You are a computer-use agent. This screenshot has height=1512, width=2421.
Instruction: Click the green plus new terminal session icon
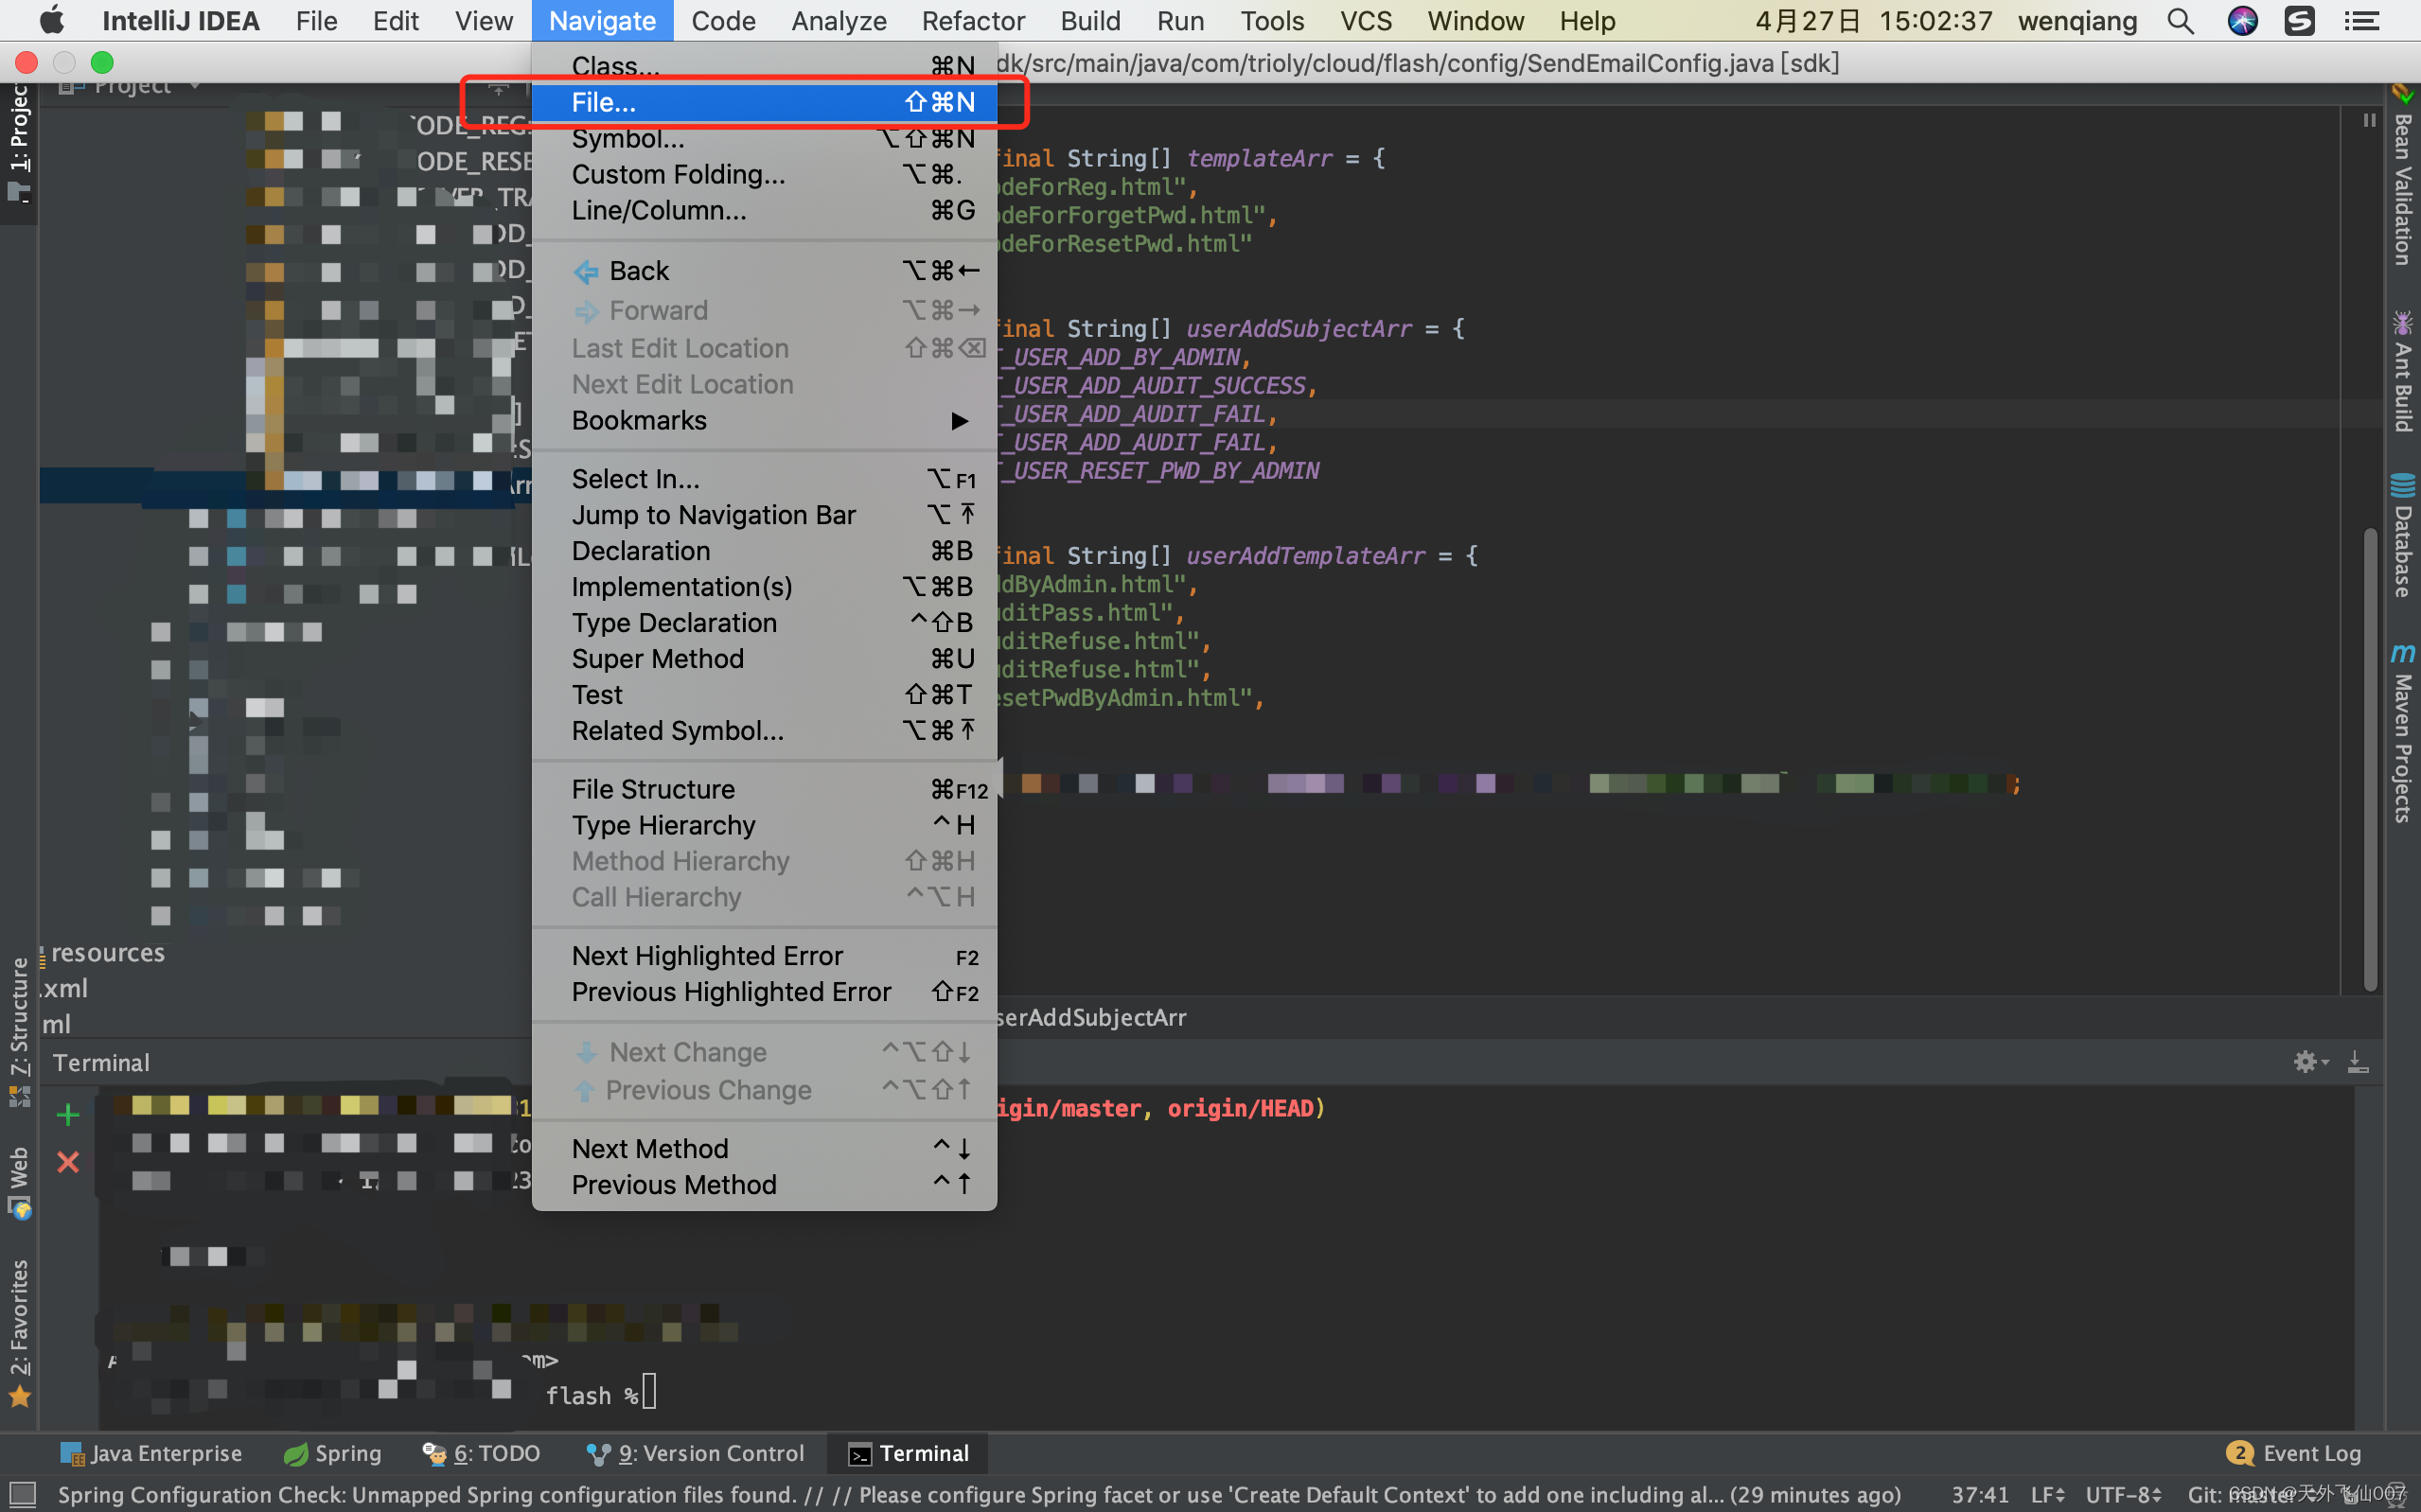68,1113
